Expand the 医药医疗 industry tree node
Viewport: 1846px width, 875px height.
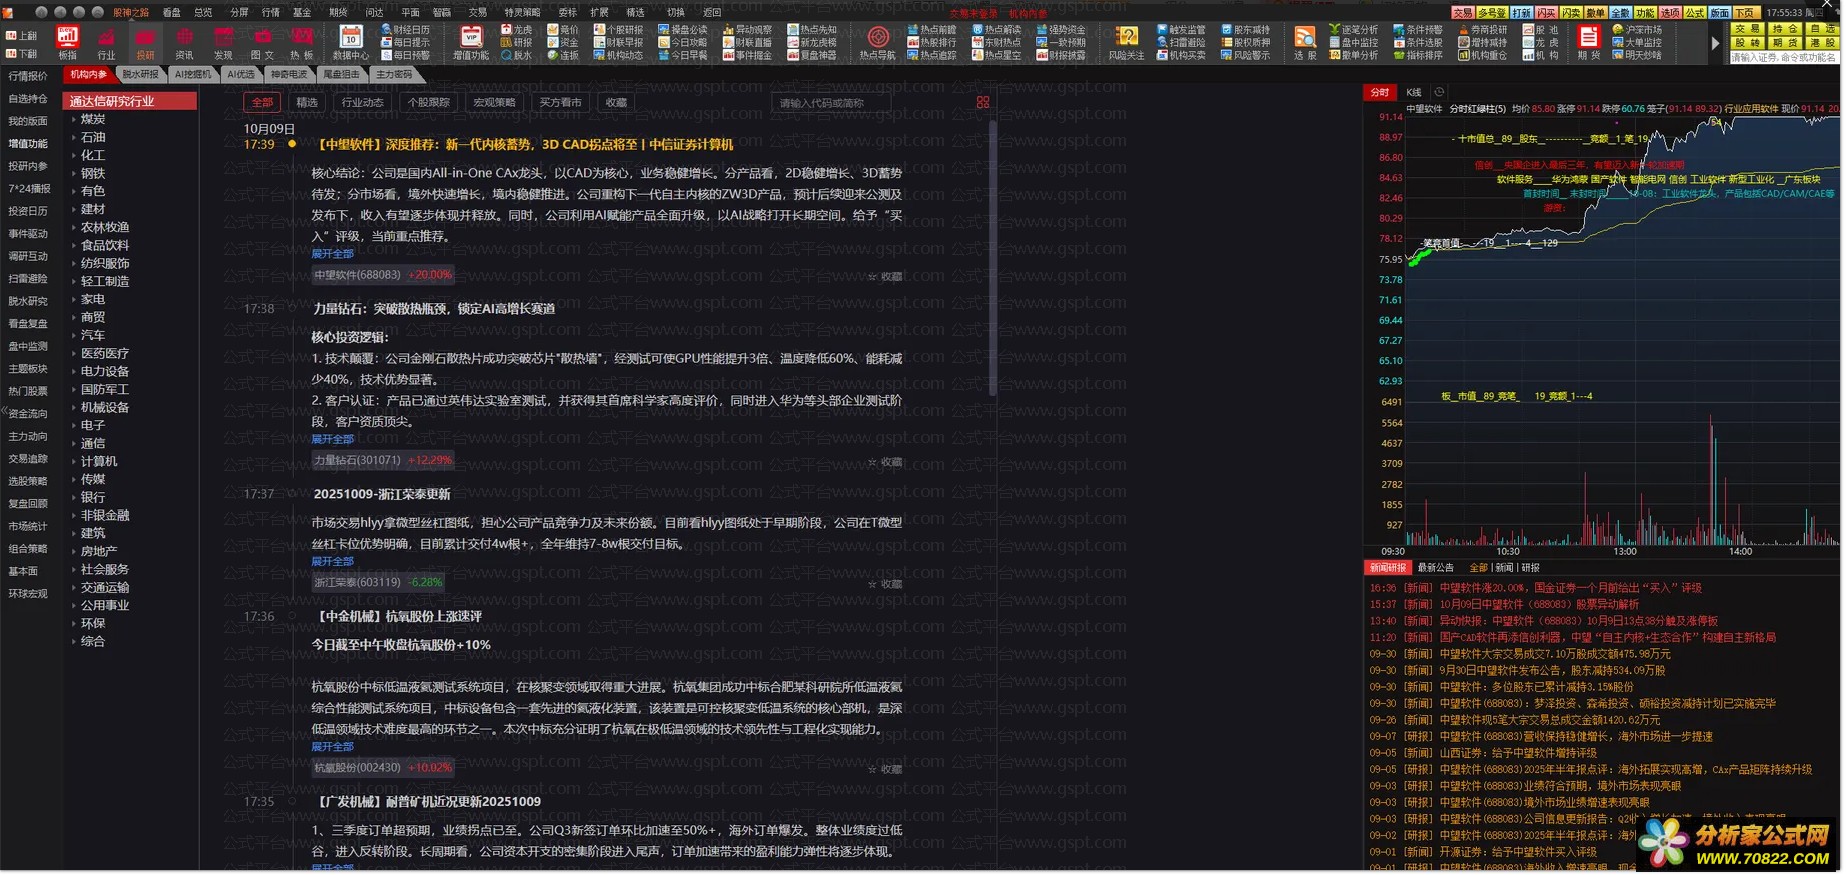(74, 353)
